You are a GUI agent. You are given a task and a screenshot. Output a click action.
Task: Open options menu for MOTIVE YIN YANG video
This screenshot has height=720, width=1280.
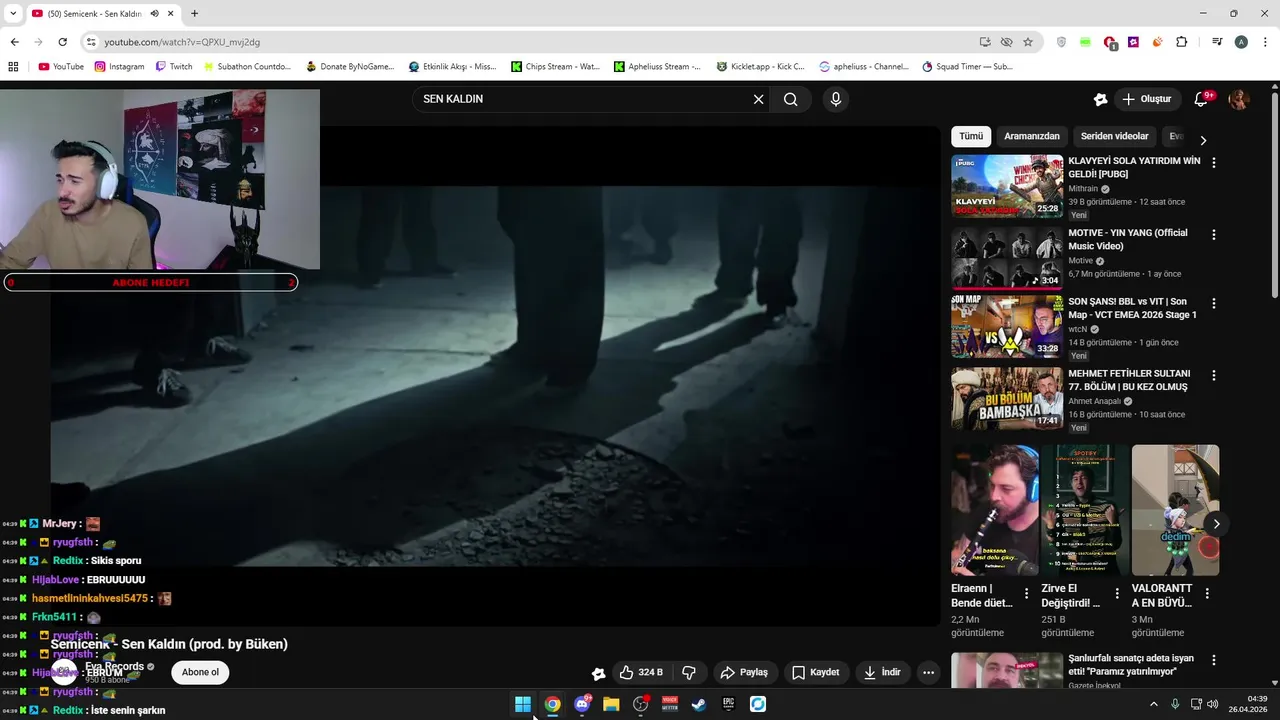(x=1214, y=235)
